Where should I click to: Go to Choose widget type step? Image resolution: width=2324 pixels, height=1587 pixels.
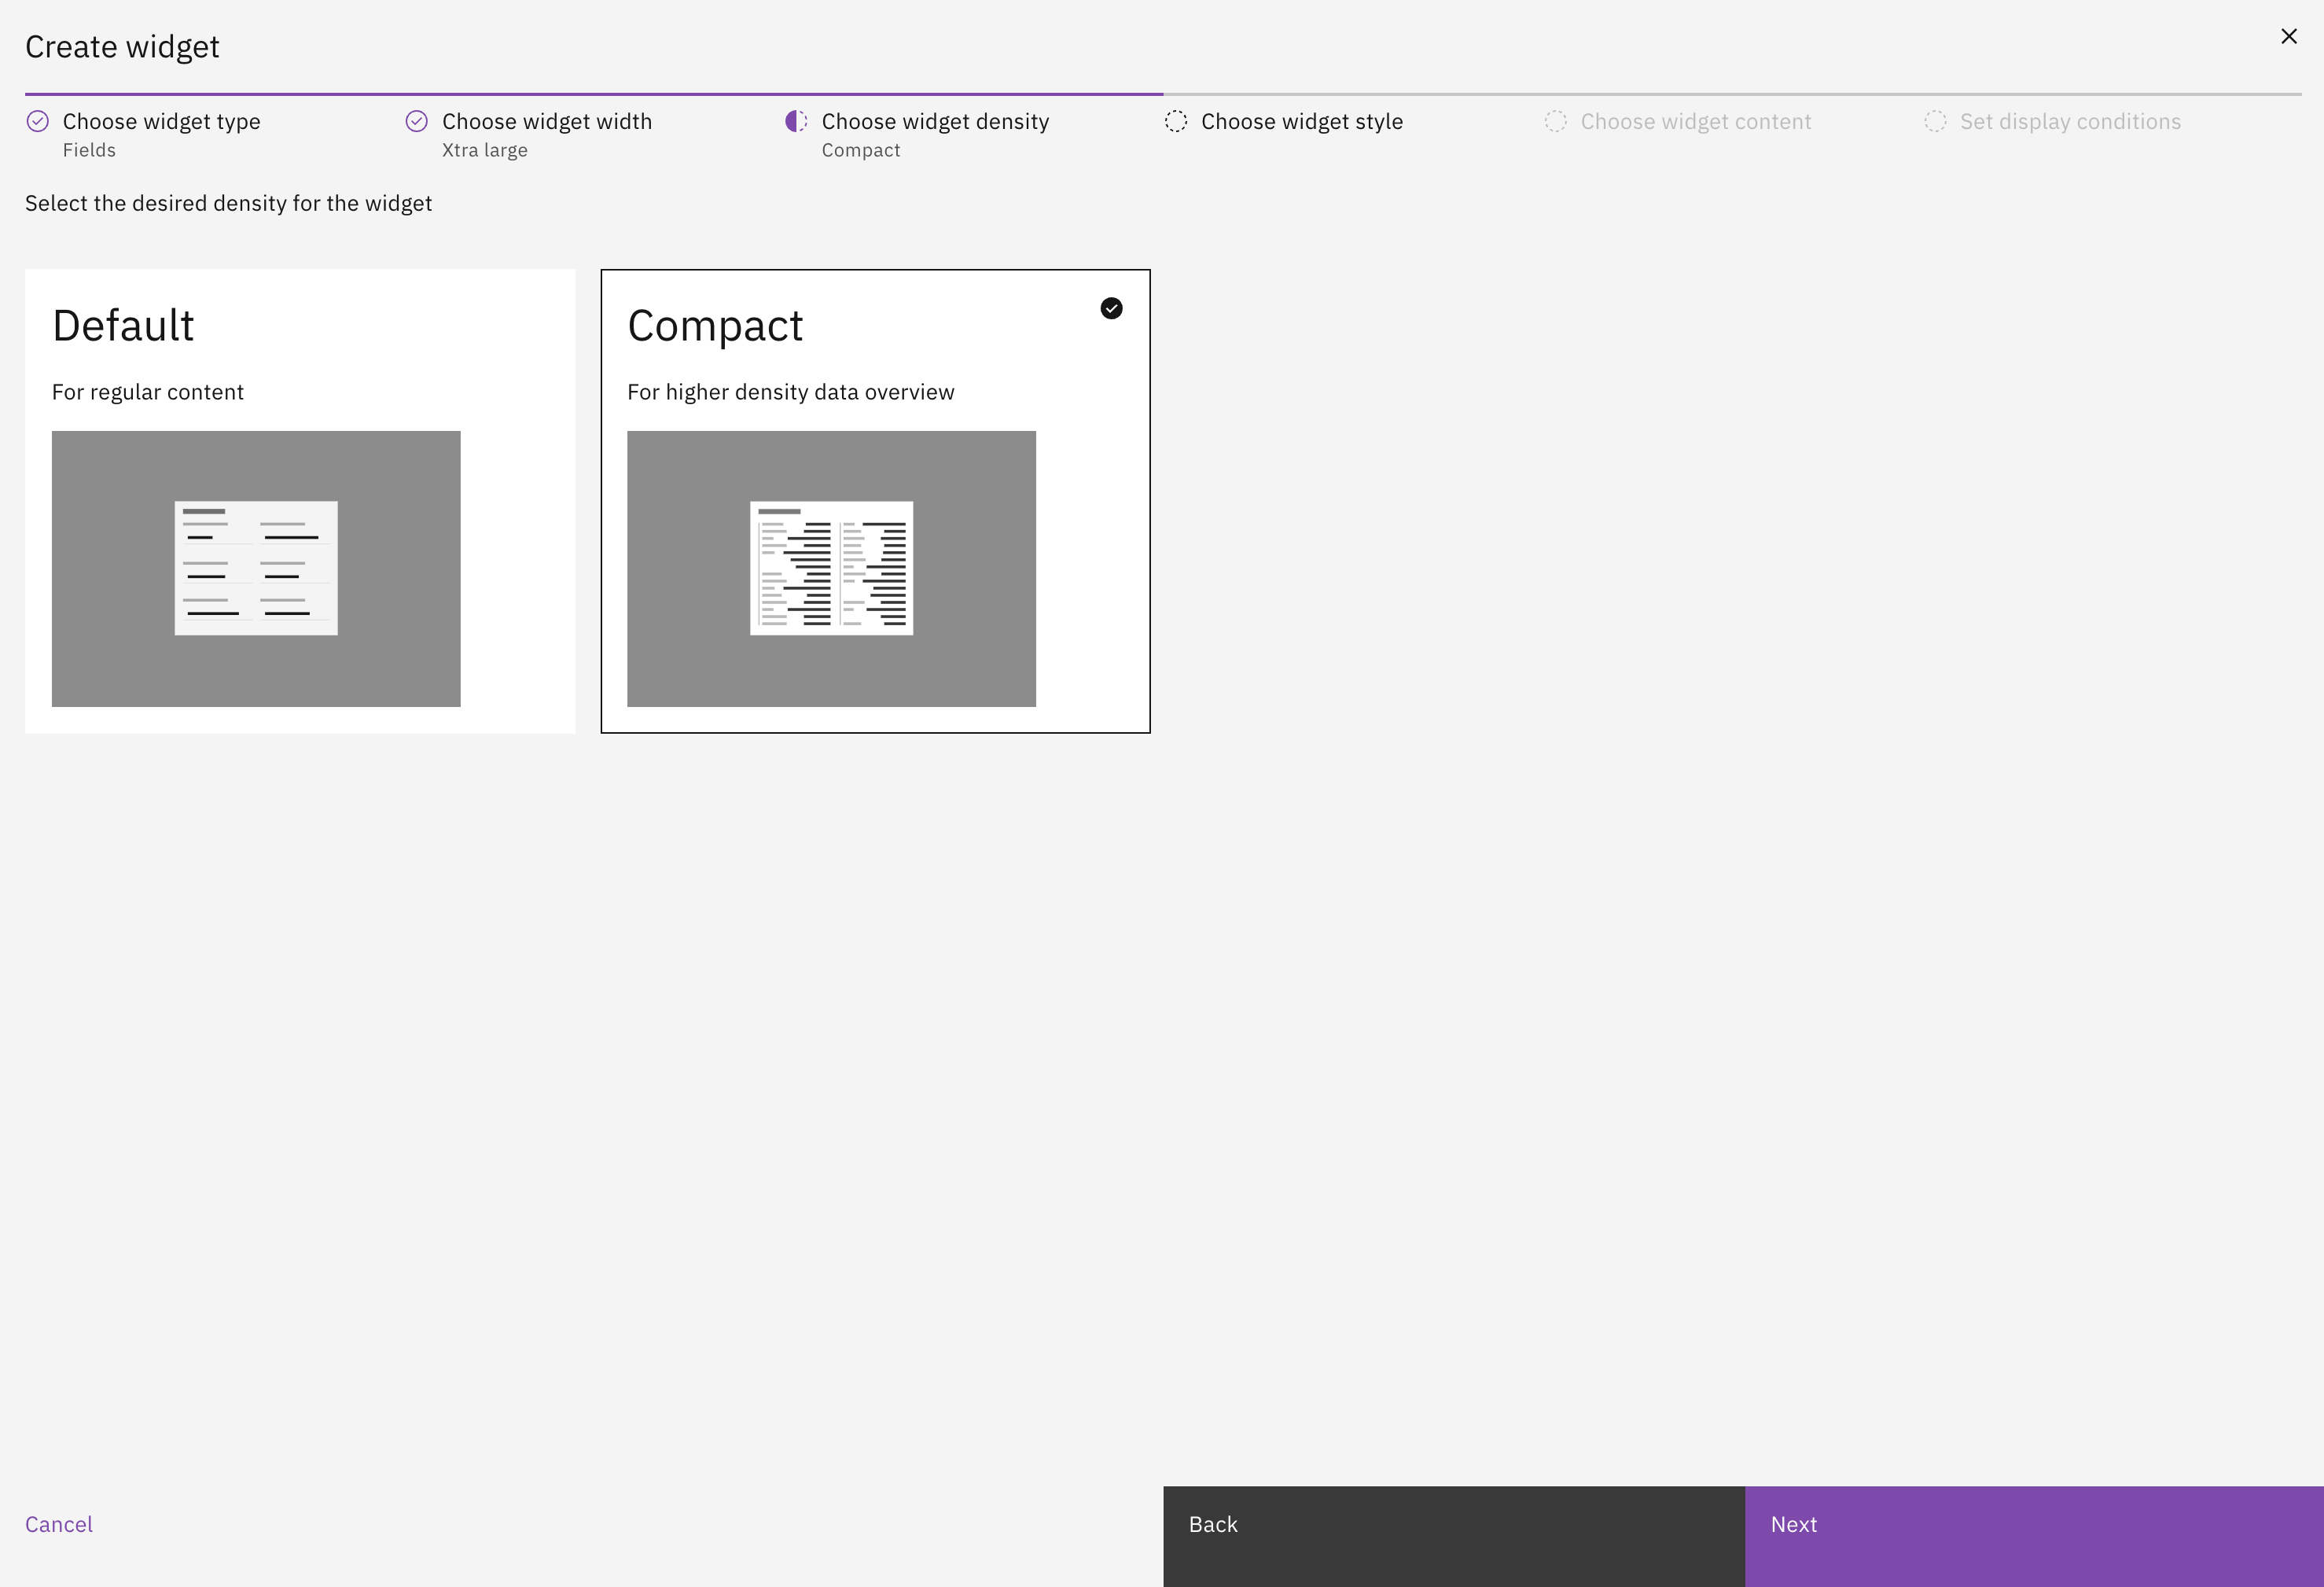pos(161,122)
